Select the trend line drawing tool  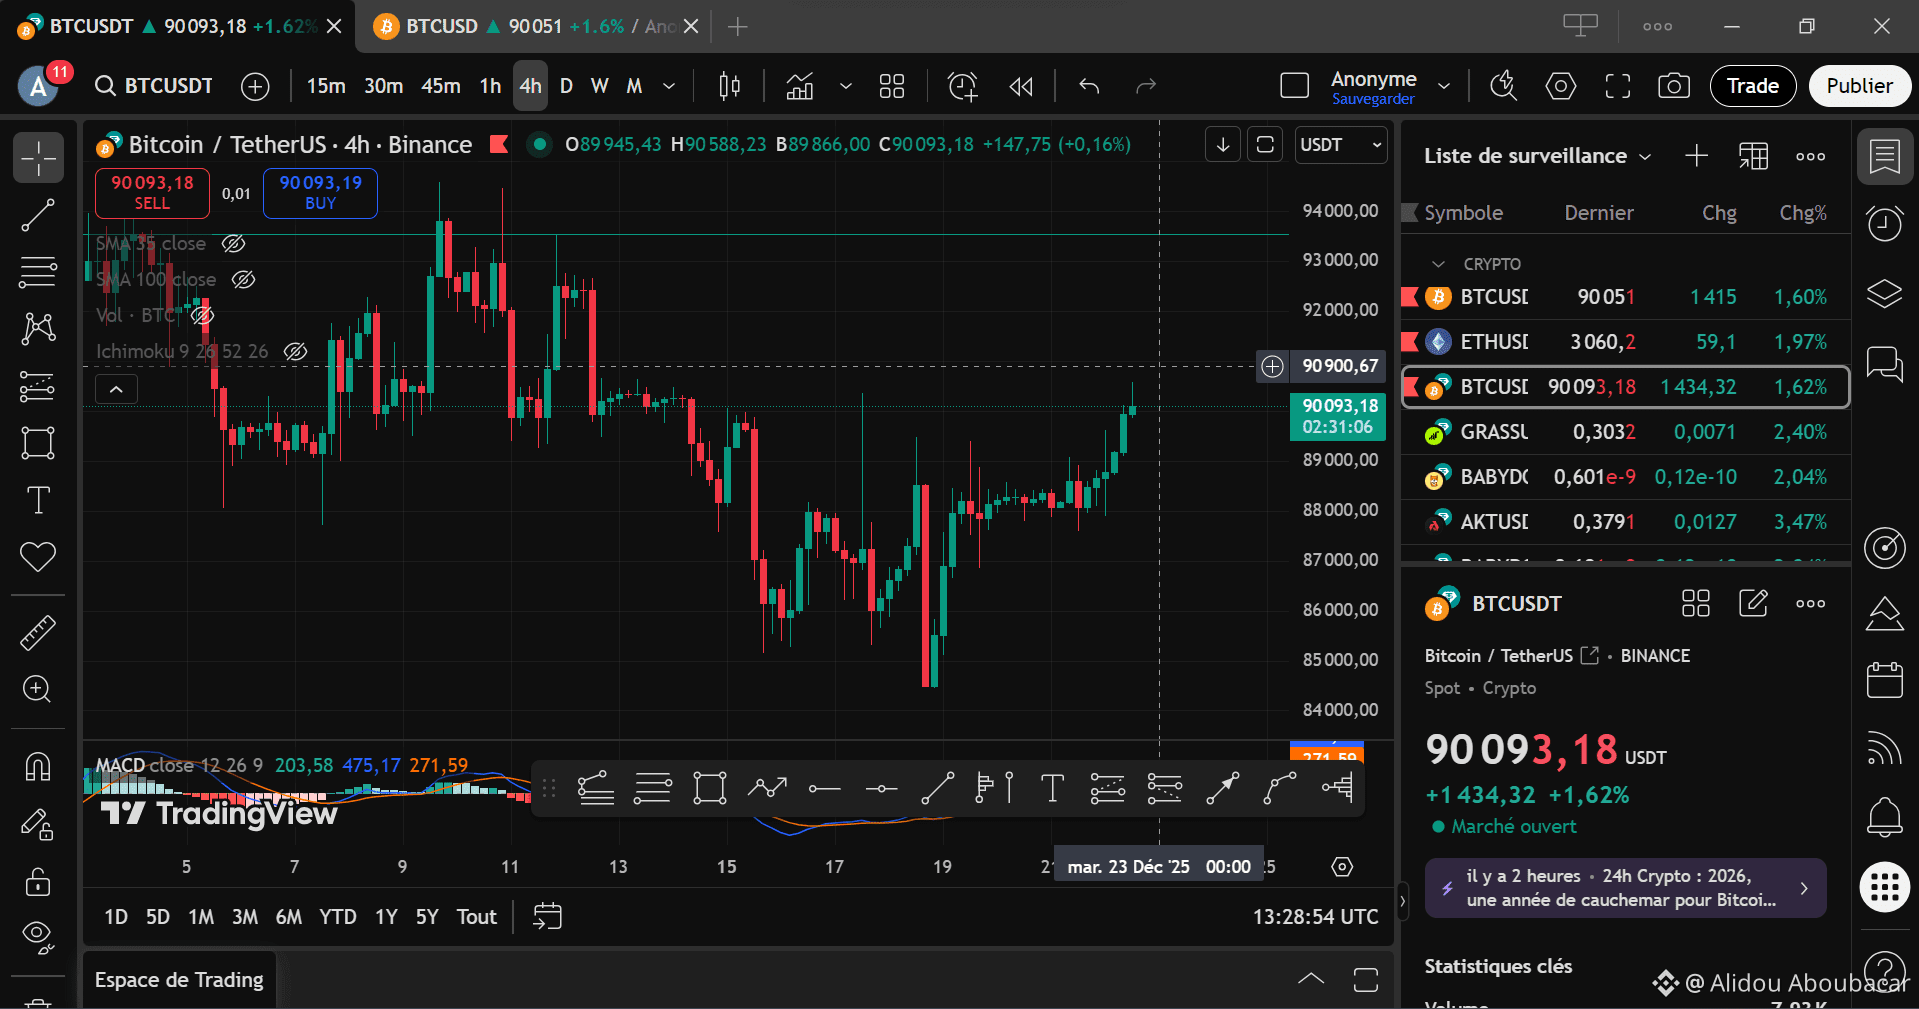38,215
